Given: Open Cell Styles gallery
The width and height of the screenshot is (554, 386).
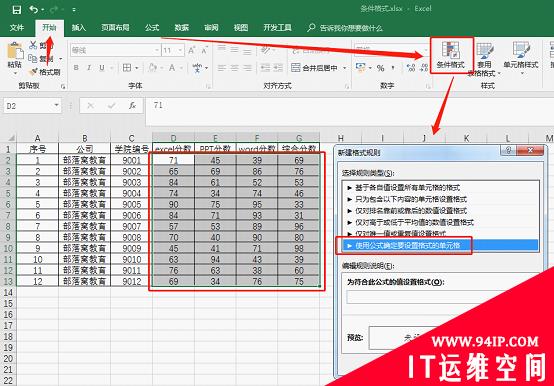Looking at the screenshot, I should tap(521, 58).
